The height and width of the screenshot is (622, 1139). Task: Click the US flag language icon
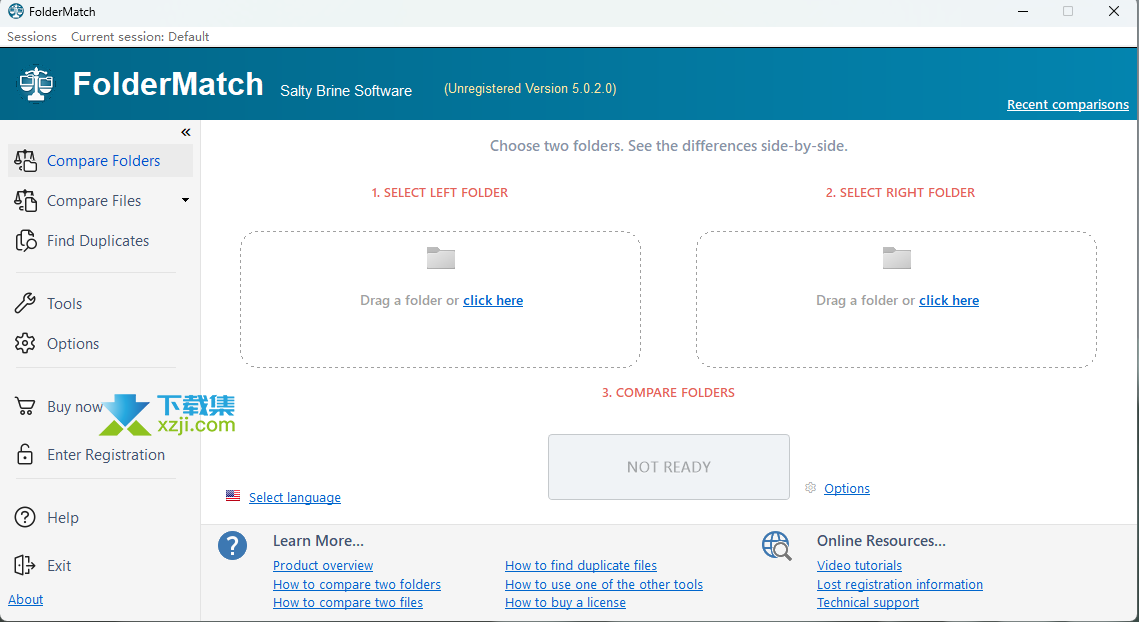232,496
